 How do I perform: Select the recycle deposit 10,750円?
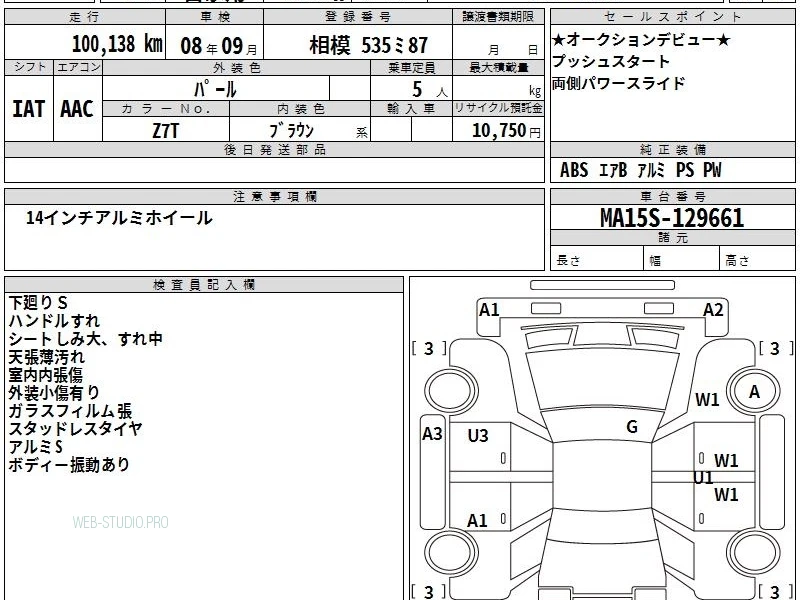506,131
